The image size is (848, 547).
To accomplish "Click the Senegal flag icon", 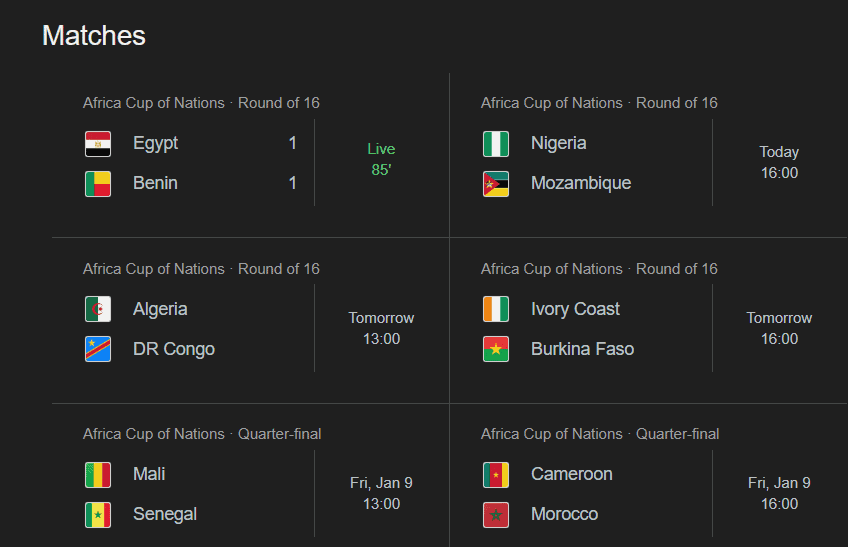I will pos(97,515).
